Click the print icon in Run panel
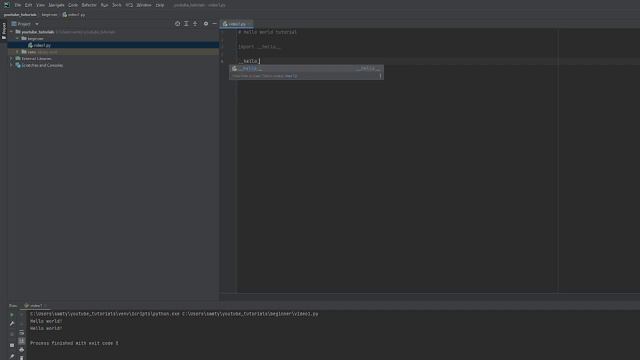Viewport: 640px width, 360px height. [x=22, y=350]
